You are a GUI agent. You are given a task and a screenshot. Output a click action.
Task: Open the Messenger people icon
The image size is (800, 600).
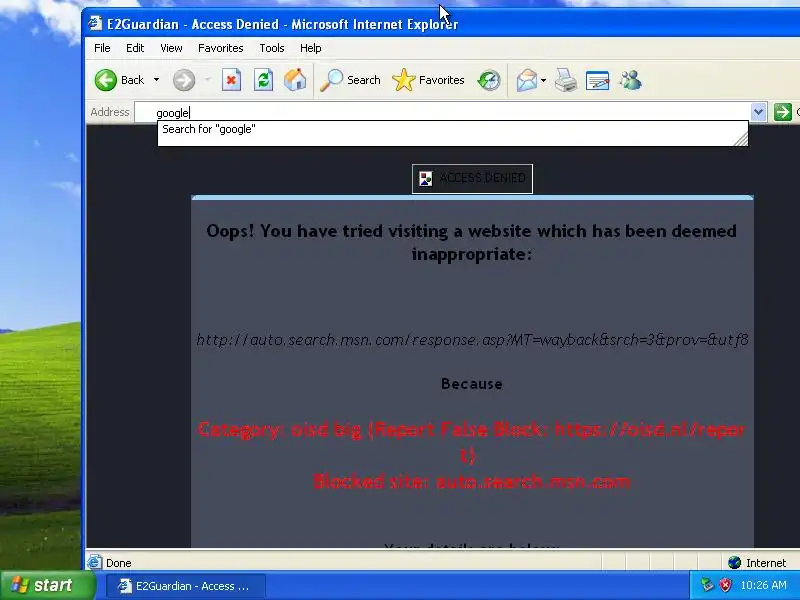coord(631,80)
